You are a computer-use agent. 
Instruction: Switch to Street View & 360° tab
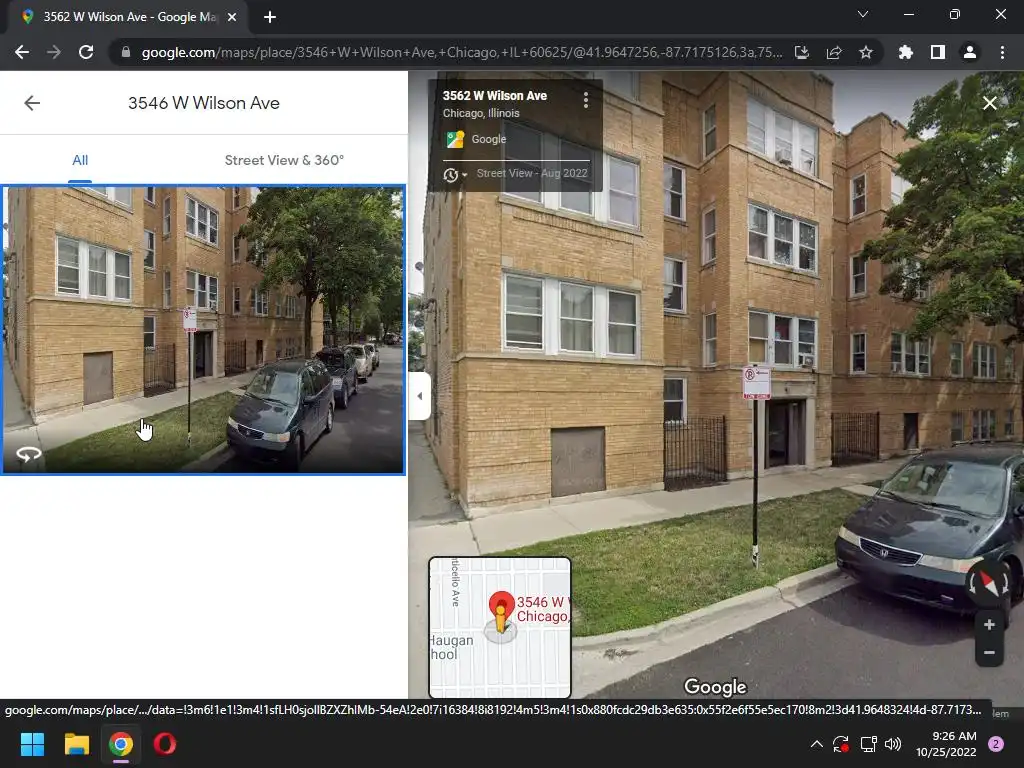pos(284,160)
